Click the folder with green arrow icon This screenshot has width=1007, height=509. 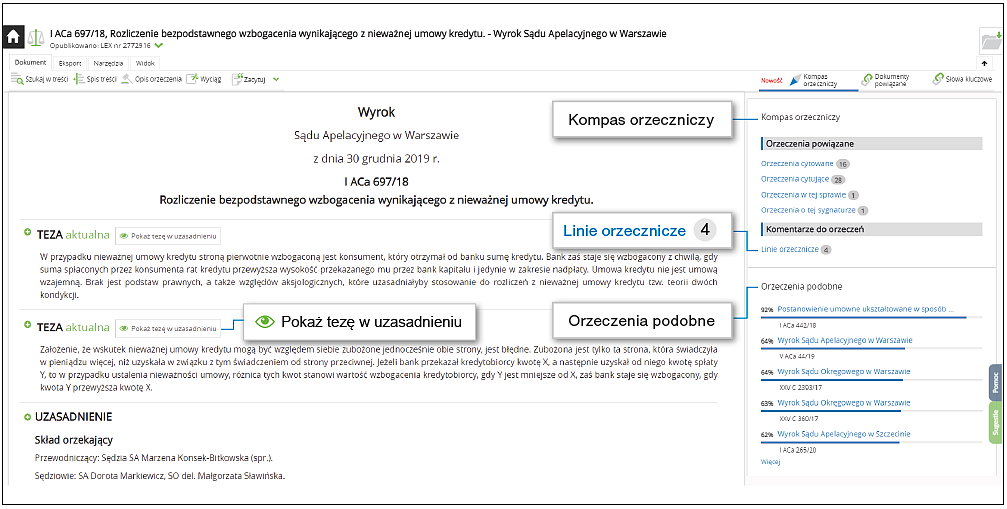pos(990,40)
